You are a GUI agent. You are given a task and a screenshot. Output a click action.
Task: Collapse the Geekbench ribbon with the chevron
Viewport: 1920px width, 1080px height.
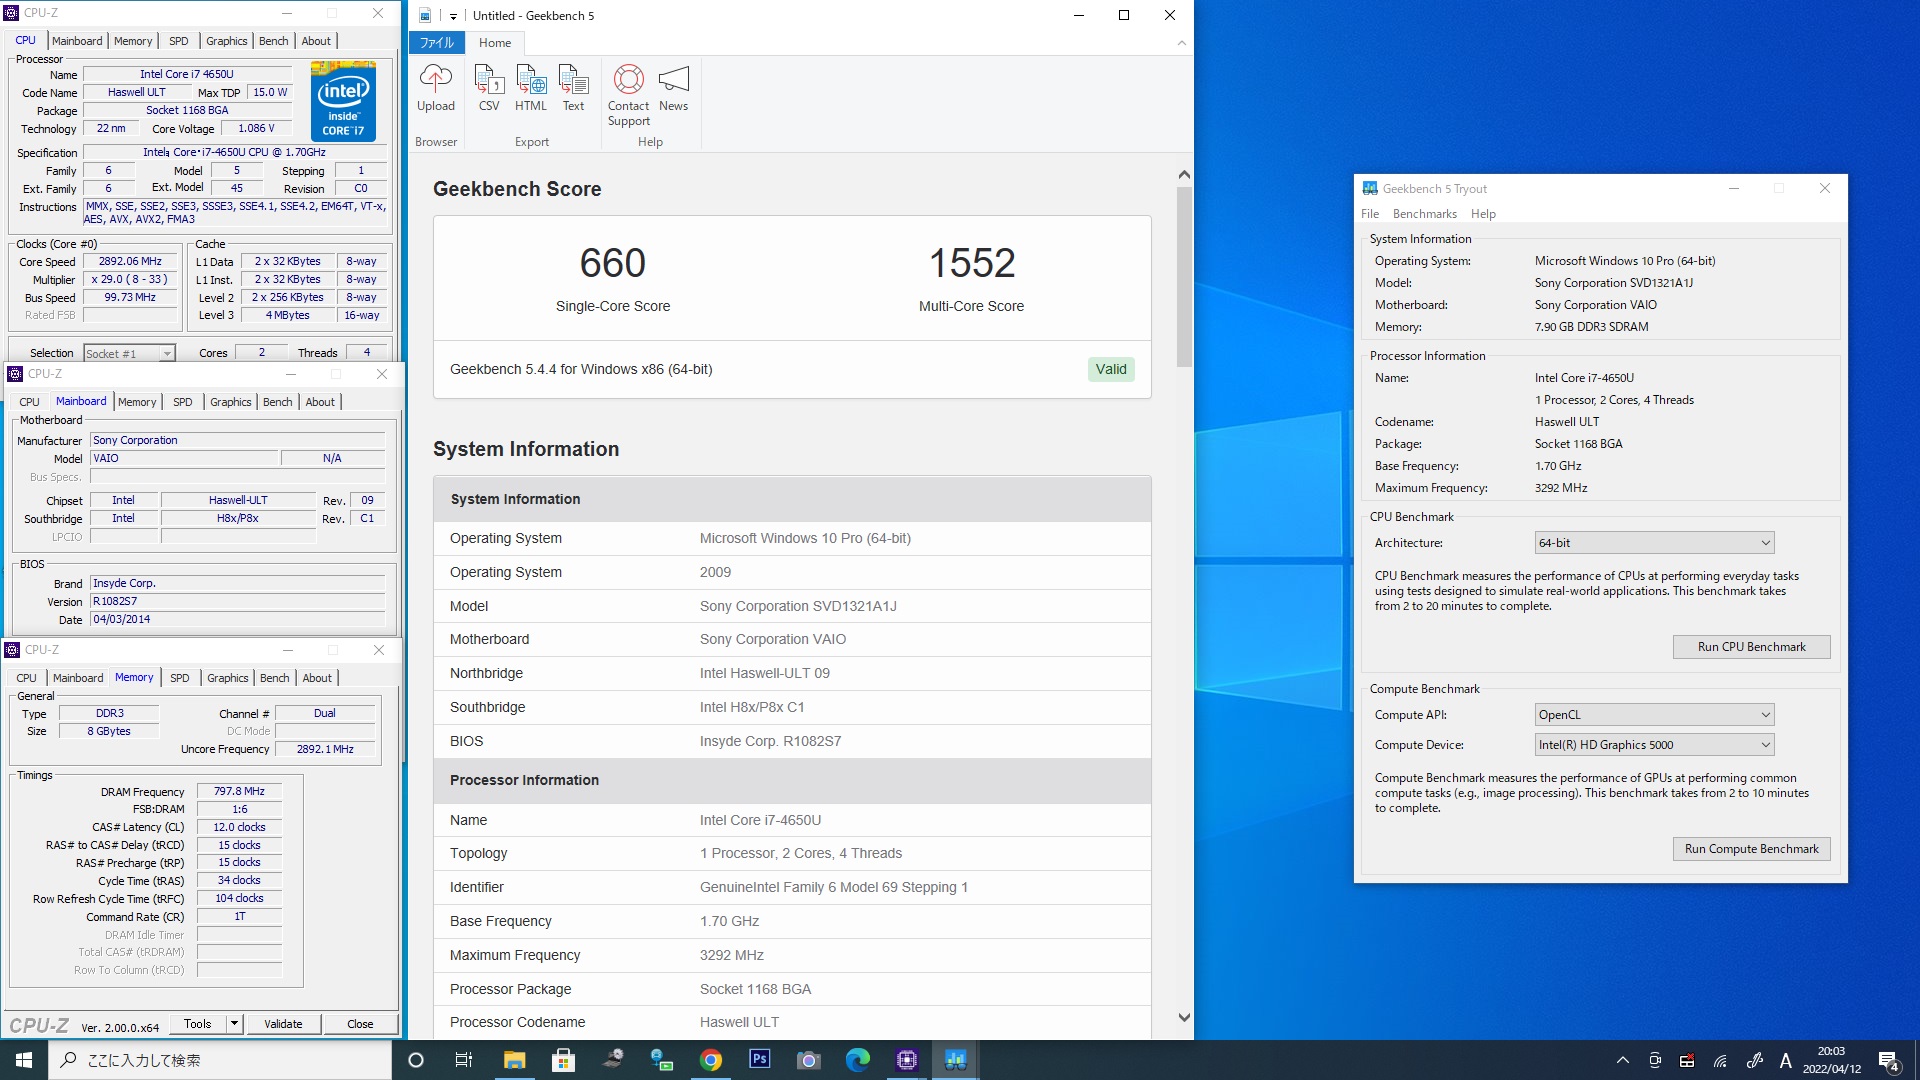[x=1182, y=43]
